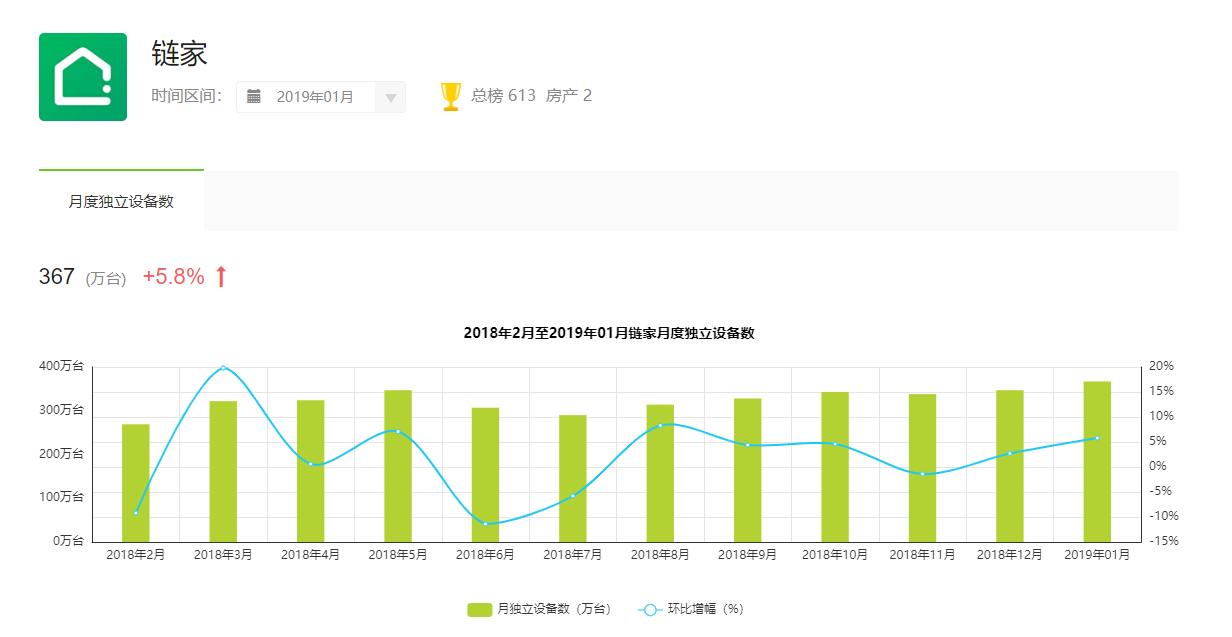The height and width of the screenshot is (637, 1232).
Task: Click the 2018年8月 x-axis label
Action: 660,555
